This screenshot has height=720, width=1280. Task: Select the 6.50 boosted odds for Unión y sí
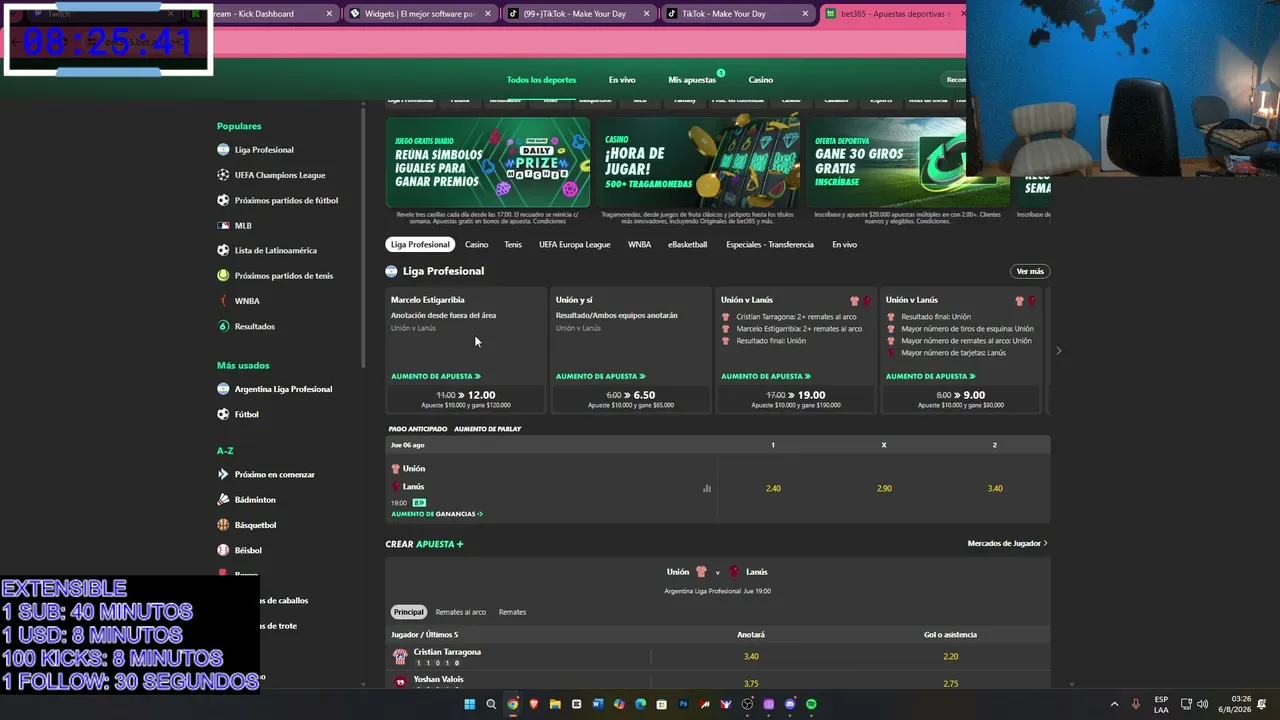click(x=631, y=399)
